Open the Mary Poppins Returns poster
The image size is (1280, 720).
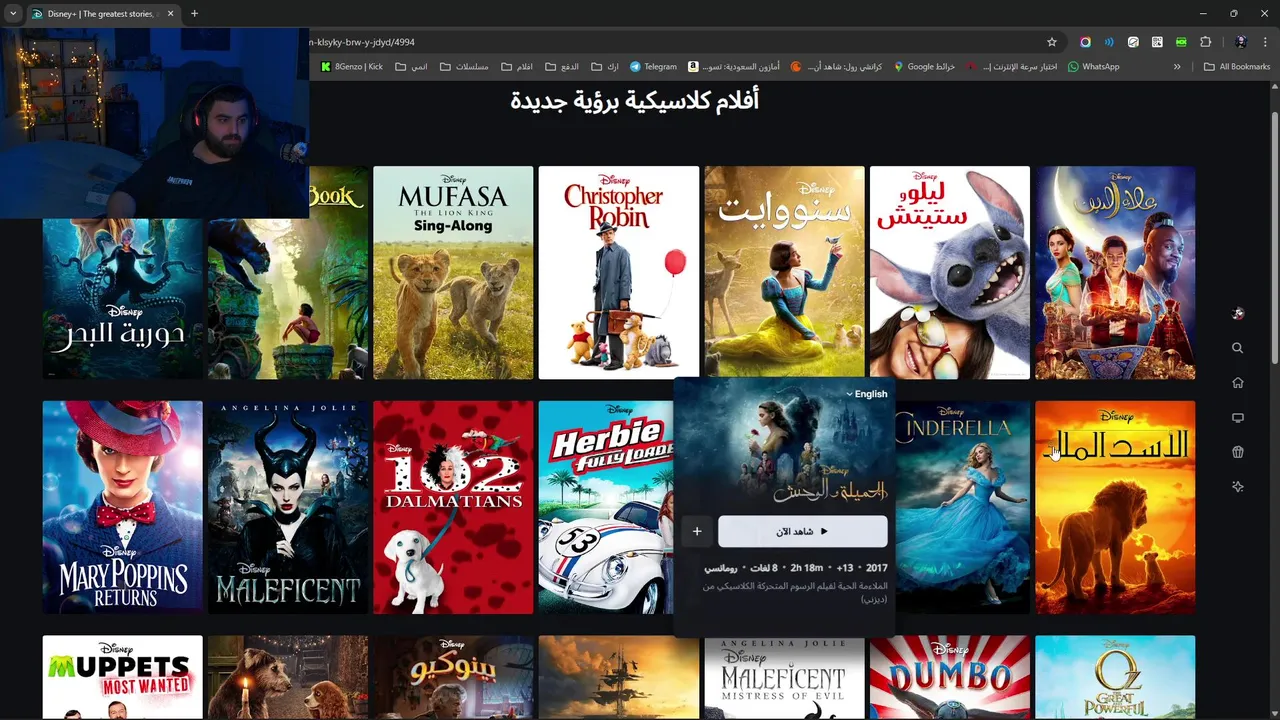click(x=122, y=507)
